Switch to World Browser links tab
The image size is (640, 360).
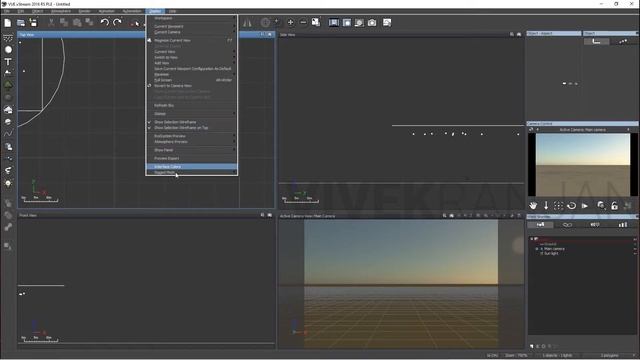click(x=567, y=224)
